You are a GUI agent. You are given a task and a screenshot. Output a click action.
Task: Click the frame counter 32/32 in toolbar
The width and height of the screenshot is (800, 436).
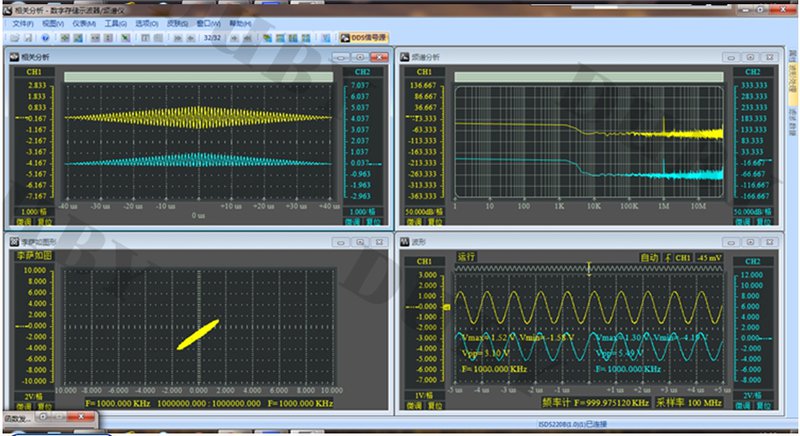coord(212,38)
